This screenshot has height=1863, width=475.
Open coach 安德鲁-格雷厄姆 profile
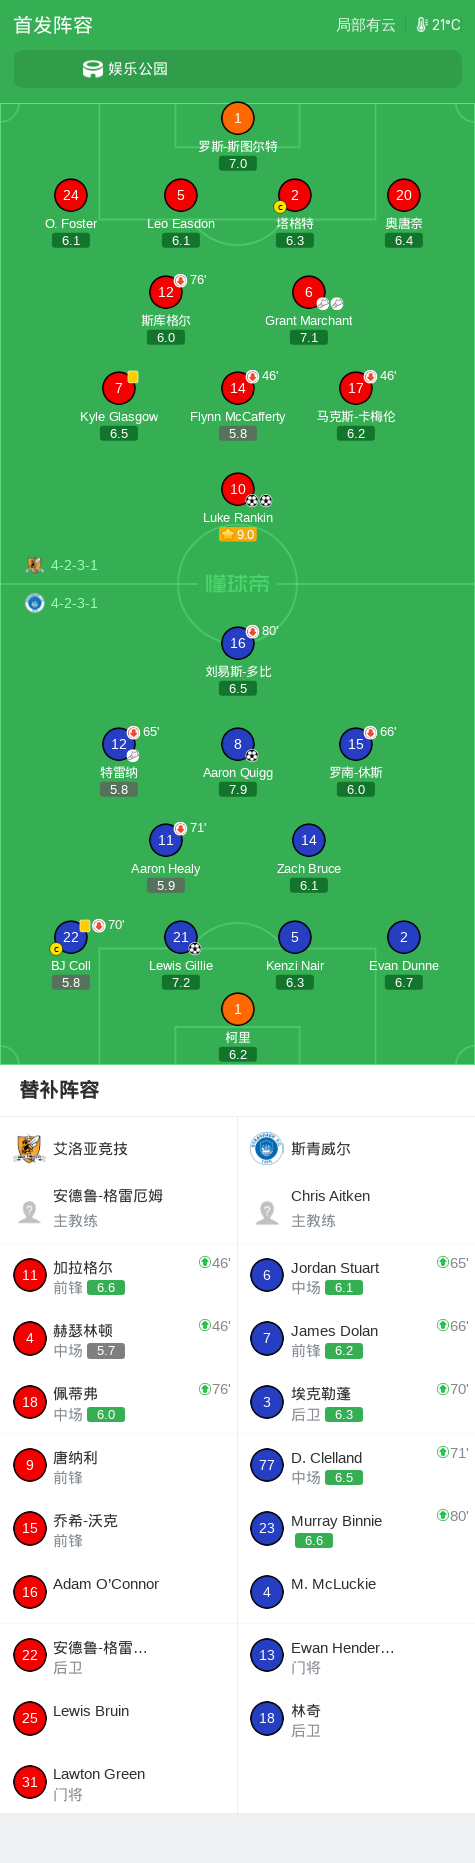pyautogui.click(x=119, y=1207)
